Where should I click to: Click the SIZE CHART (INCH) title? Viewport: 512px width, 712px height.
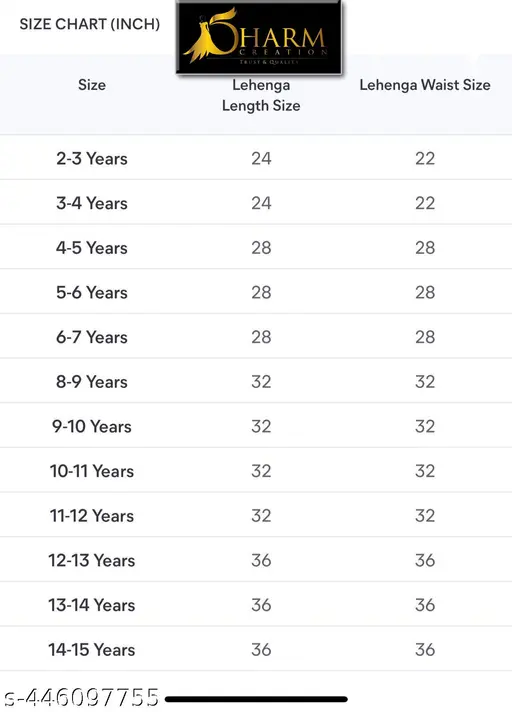click(90, 24)
